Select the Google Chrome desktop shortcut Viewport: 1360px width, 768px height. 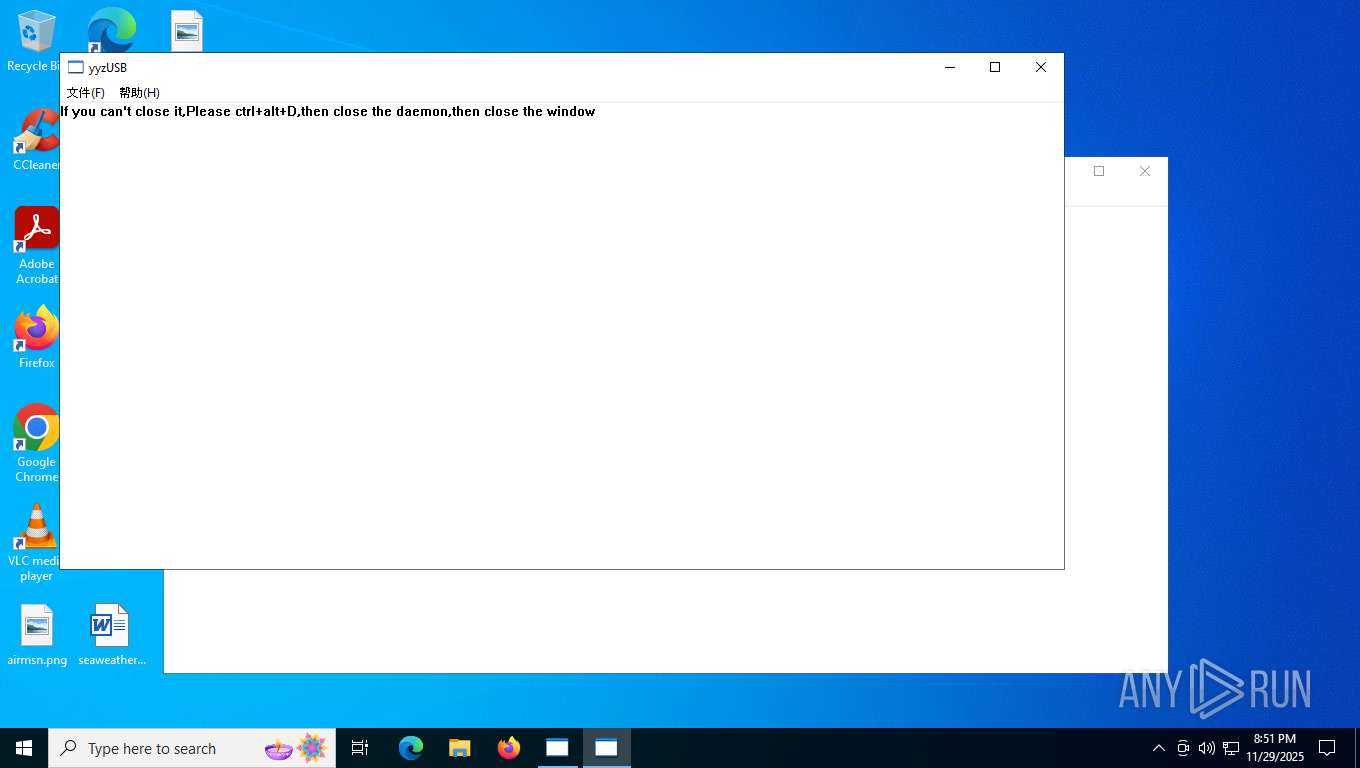(36, 444)
